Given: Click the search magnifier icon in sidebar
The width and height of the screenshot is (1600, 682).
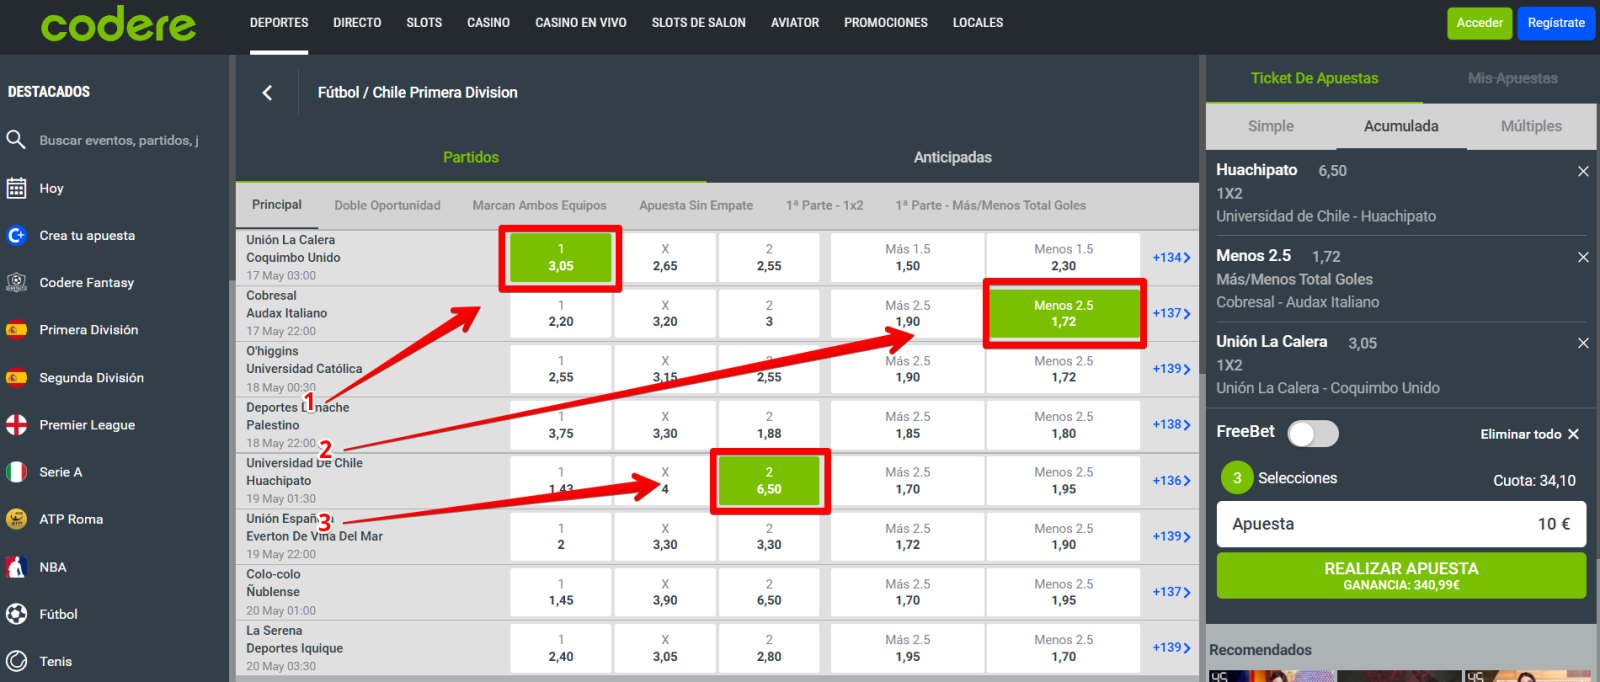Looking at the screenshot, I should (x=16, y=140).
